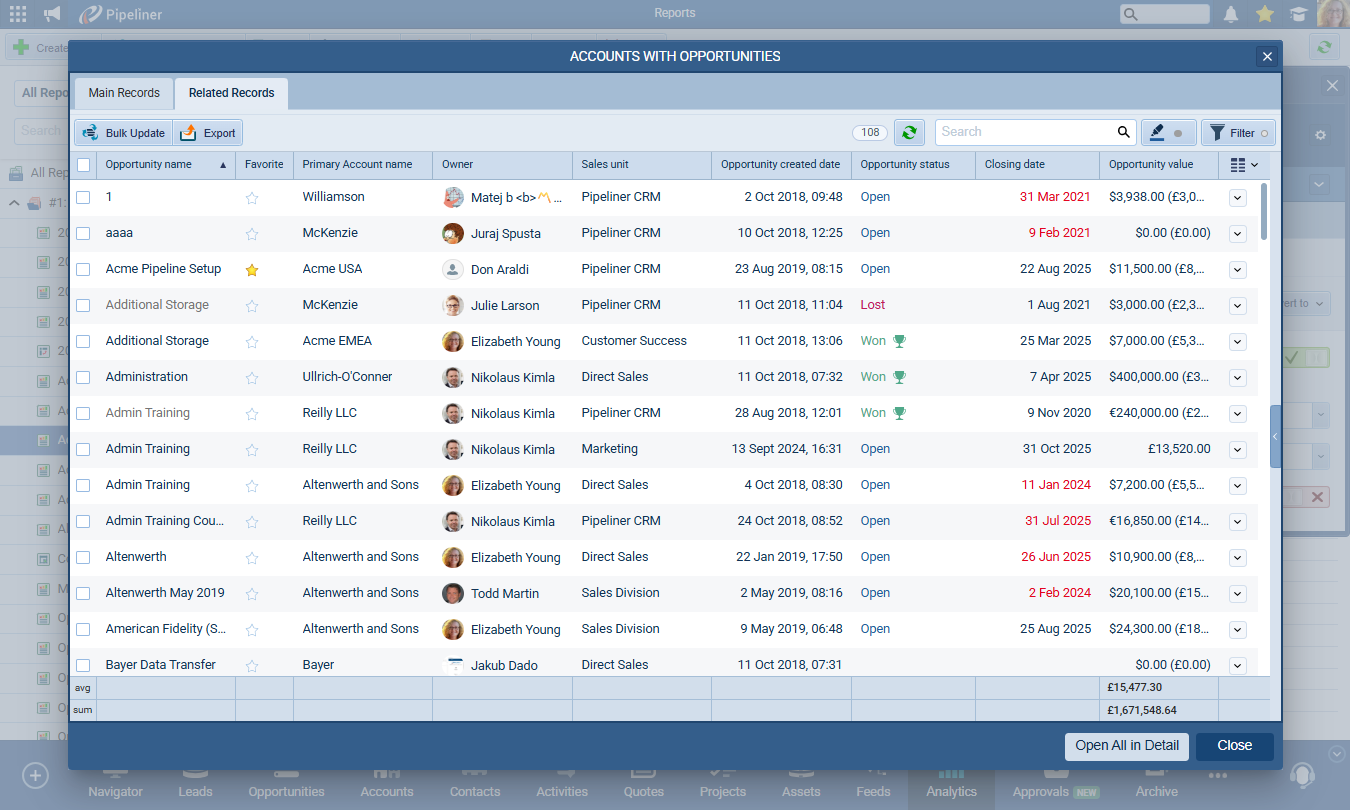Image resolution: width=1350 pixels, height=810 pixels.
Task: Star the Administration opportunity as favorite
Action: click(x=252, y=378)
